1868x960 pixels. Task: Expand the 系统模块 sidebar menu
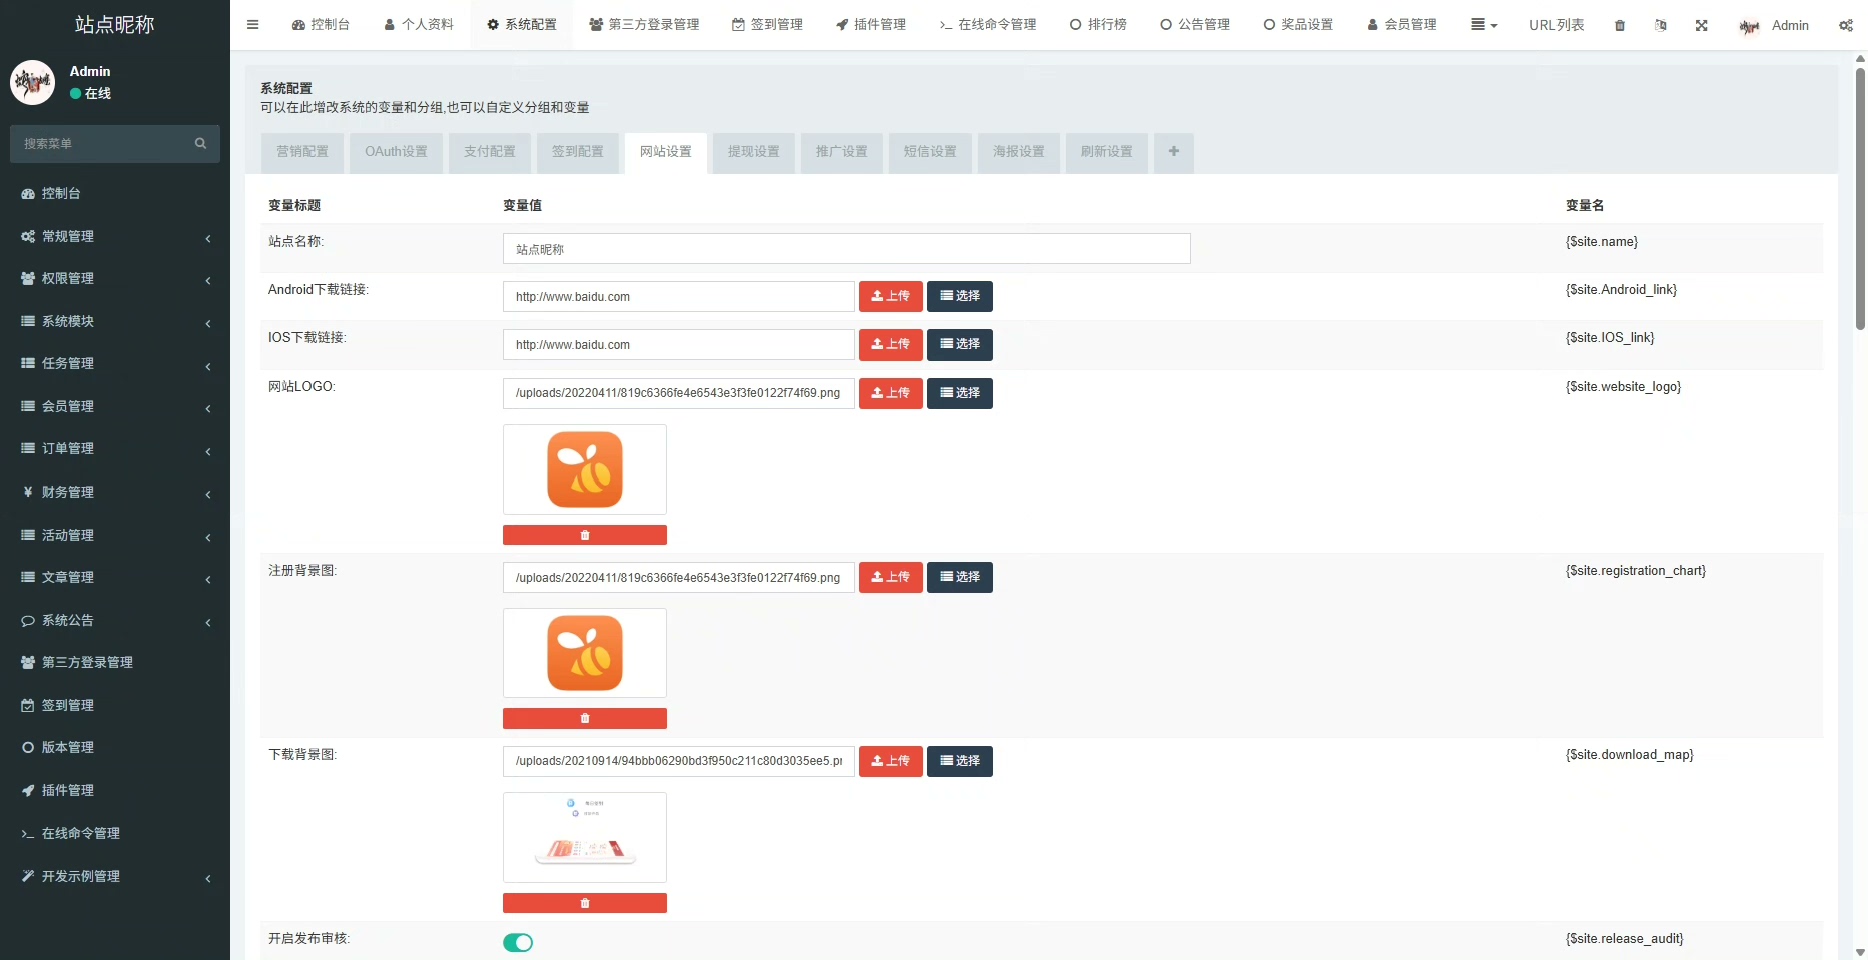pos(115,321)
